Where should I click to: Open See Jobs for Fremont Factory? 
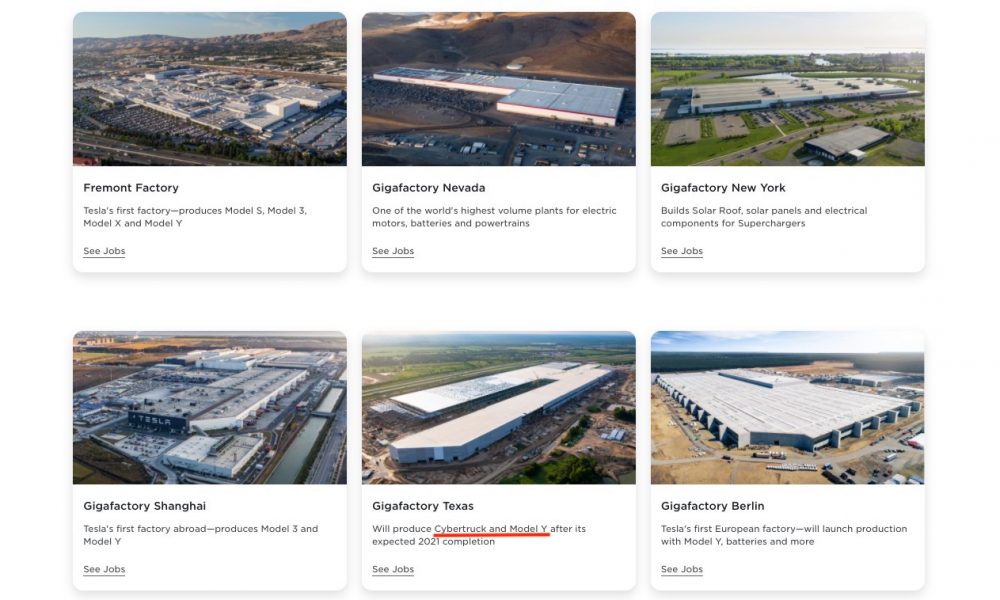(104, 251)
